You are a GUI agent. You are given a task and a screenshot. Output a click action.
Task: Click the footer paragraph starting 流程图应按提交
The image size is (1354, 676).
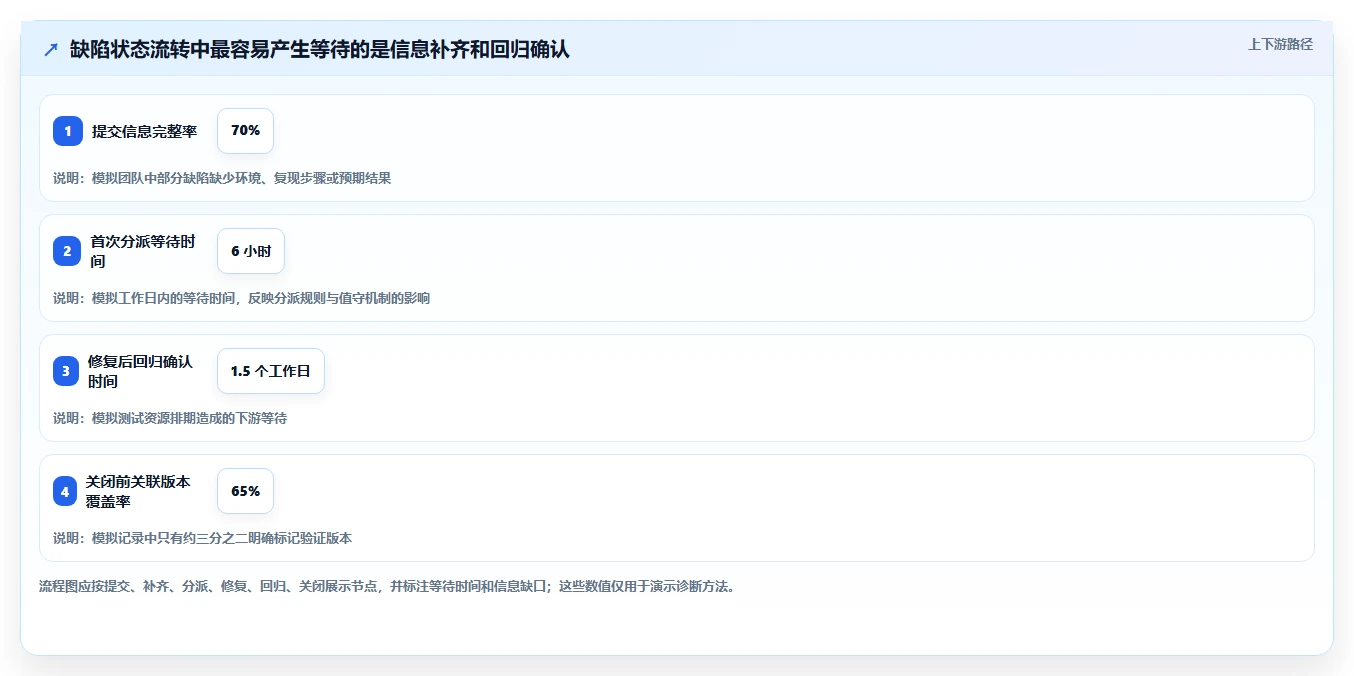[x=389, y=586]
